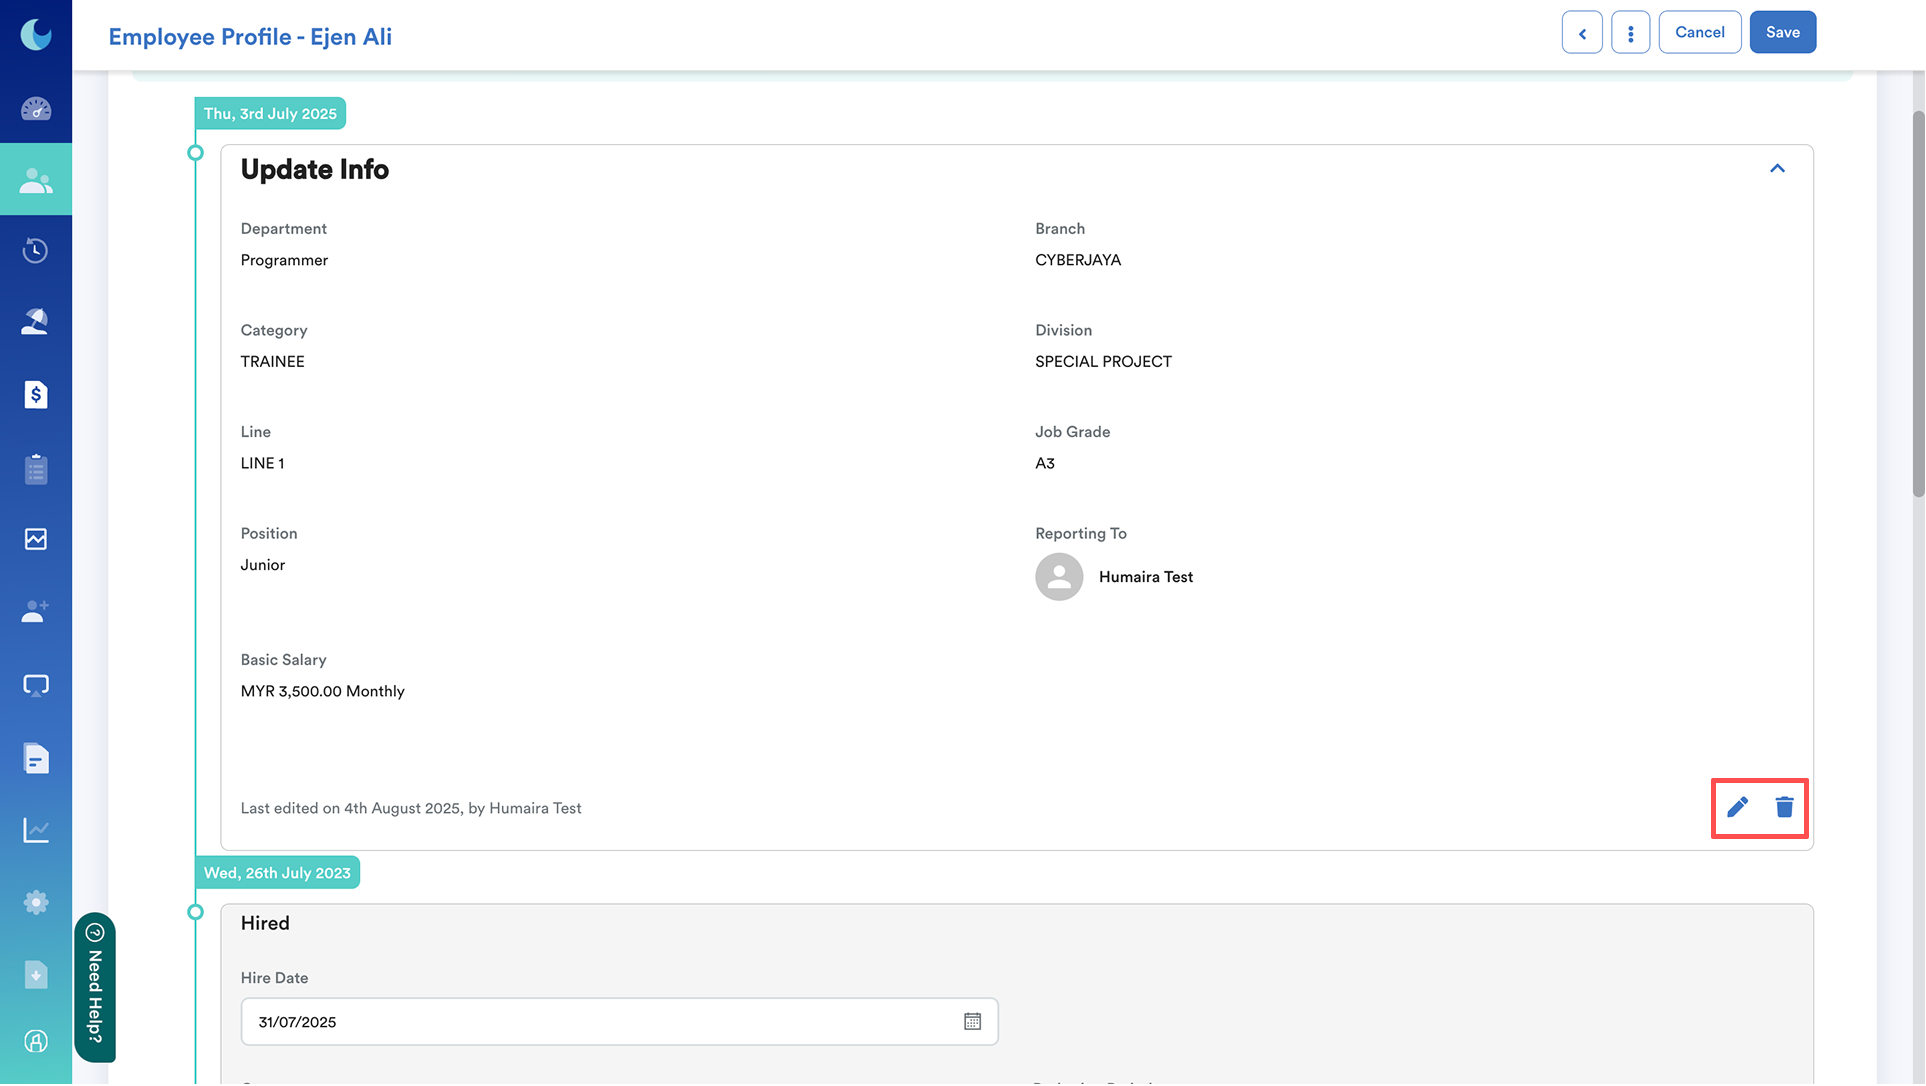Go back using the left arrow button

(1582, 33)
